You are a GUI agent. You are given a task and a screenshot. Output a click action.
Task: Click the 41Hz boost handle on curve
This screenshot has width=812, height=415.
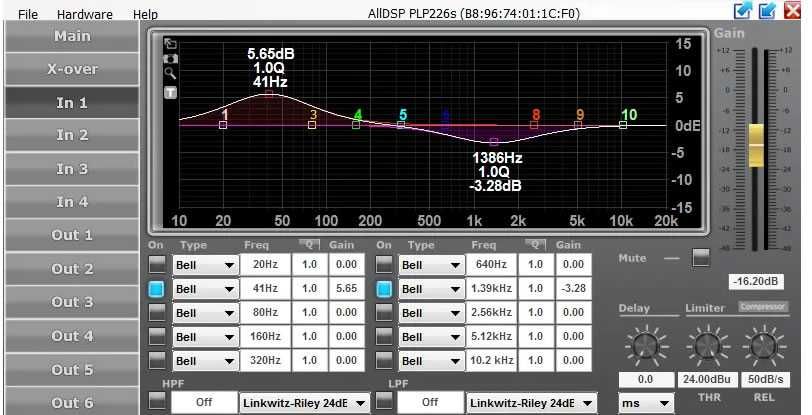coord(269,94)
